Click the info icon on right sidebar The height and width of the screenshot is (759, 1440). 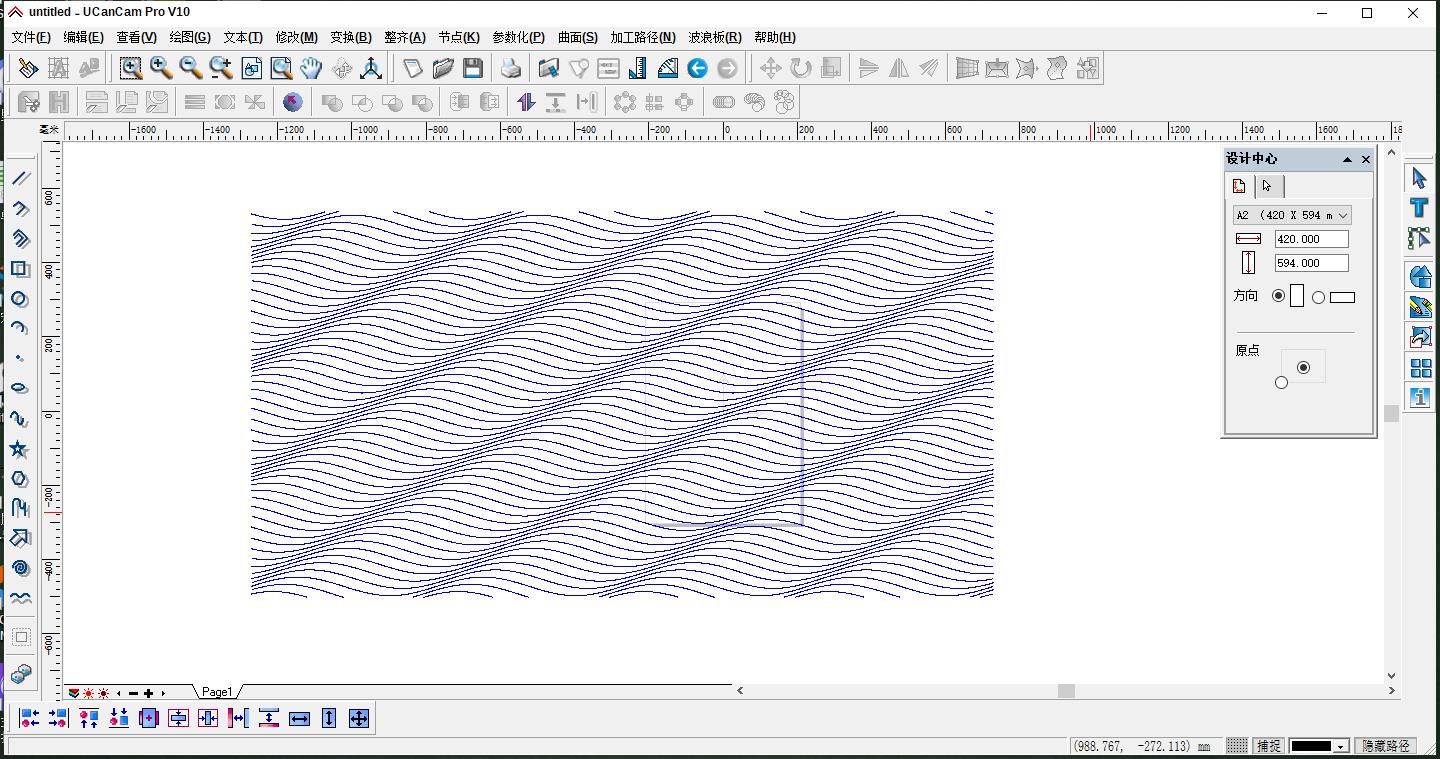tap(1420, 397)
